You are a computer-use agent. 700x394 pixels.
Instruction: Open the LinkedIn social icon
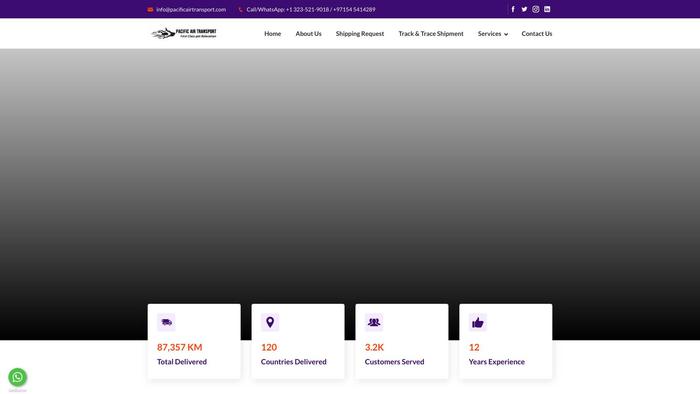pos(547,9)
